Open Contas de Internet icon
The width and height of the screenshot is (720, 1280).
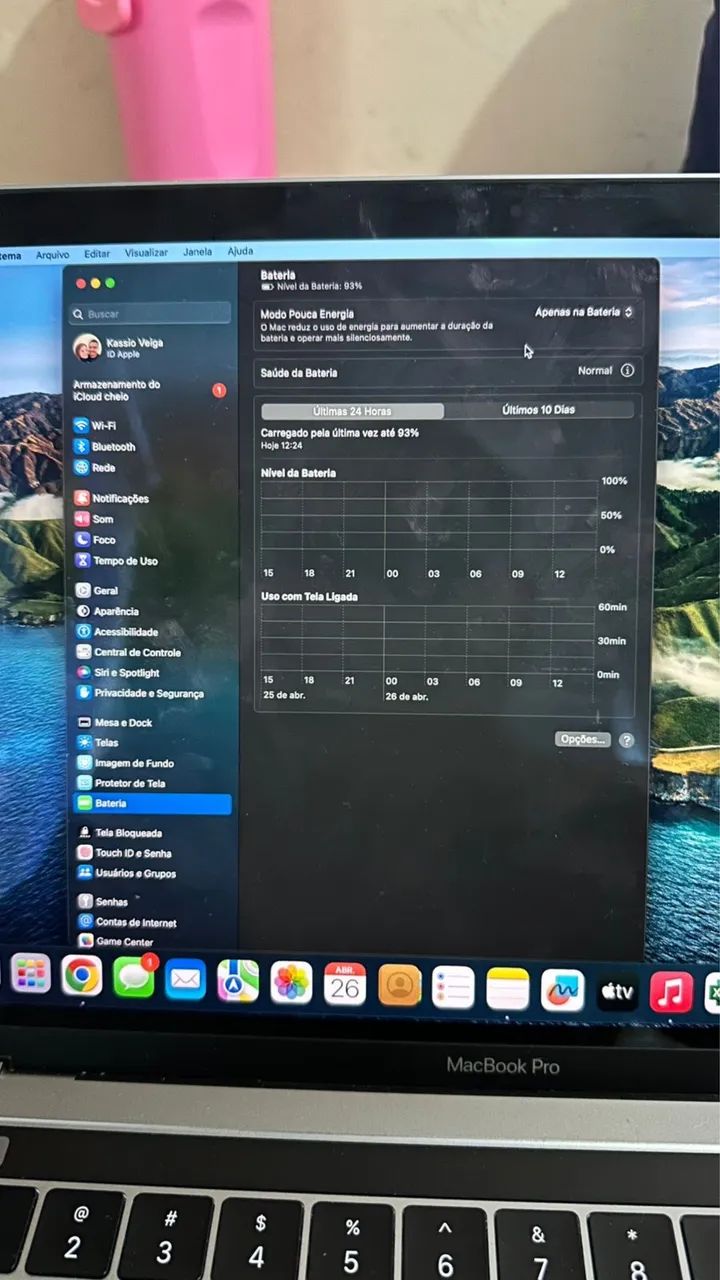click(x=86, y=922)
